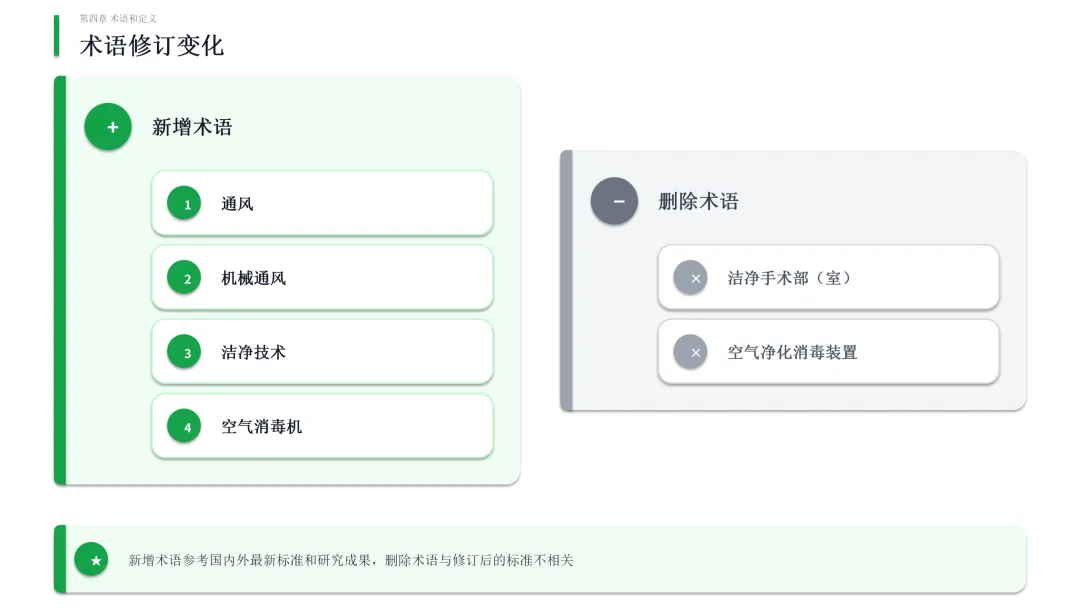Click the green number 1 circle

tap(184, 204)
